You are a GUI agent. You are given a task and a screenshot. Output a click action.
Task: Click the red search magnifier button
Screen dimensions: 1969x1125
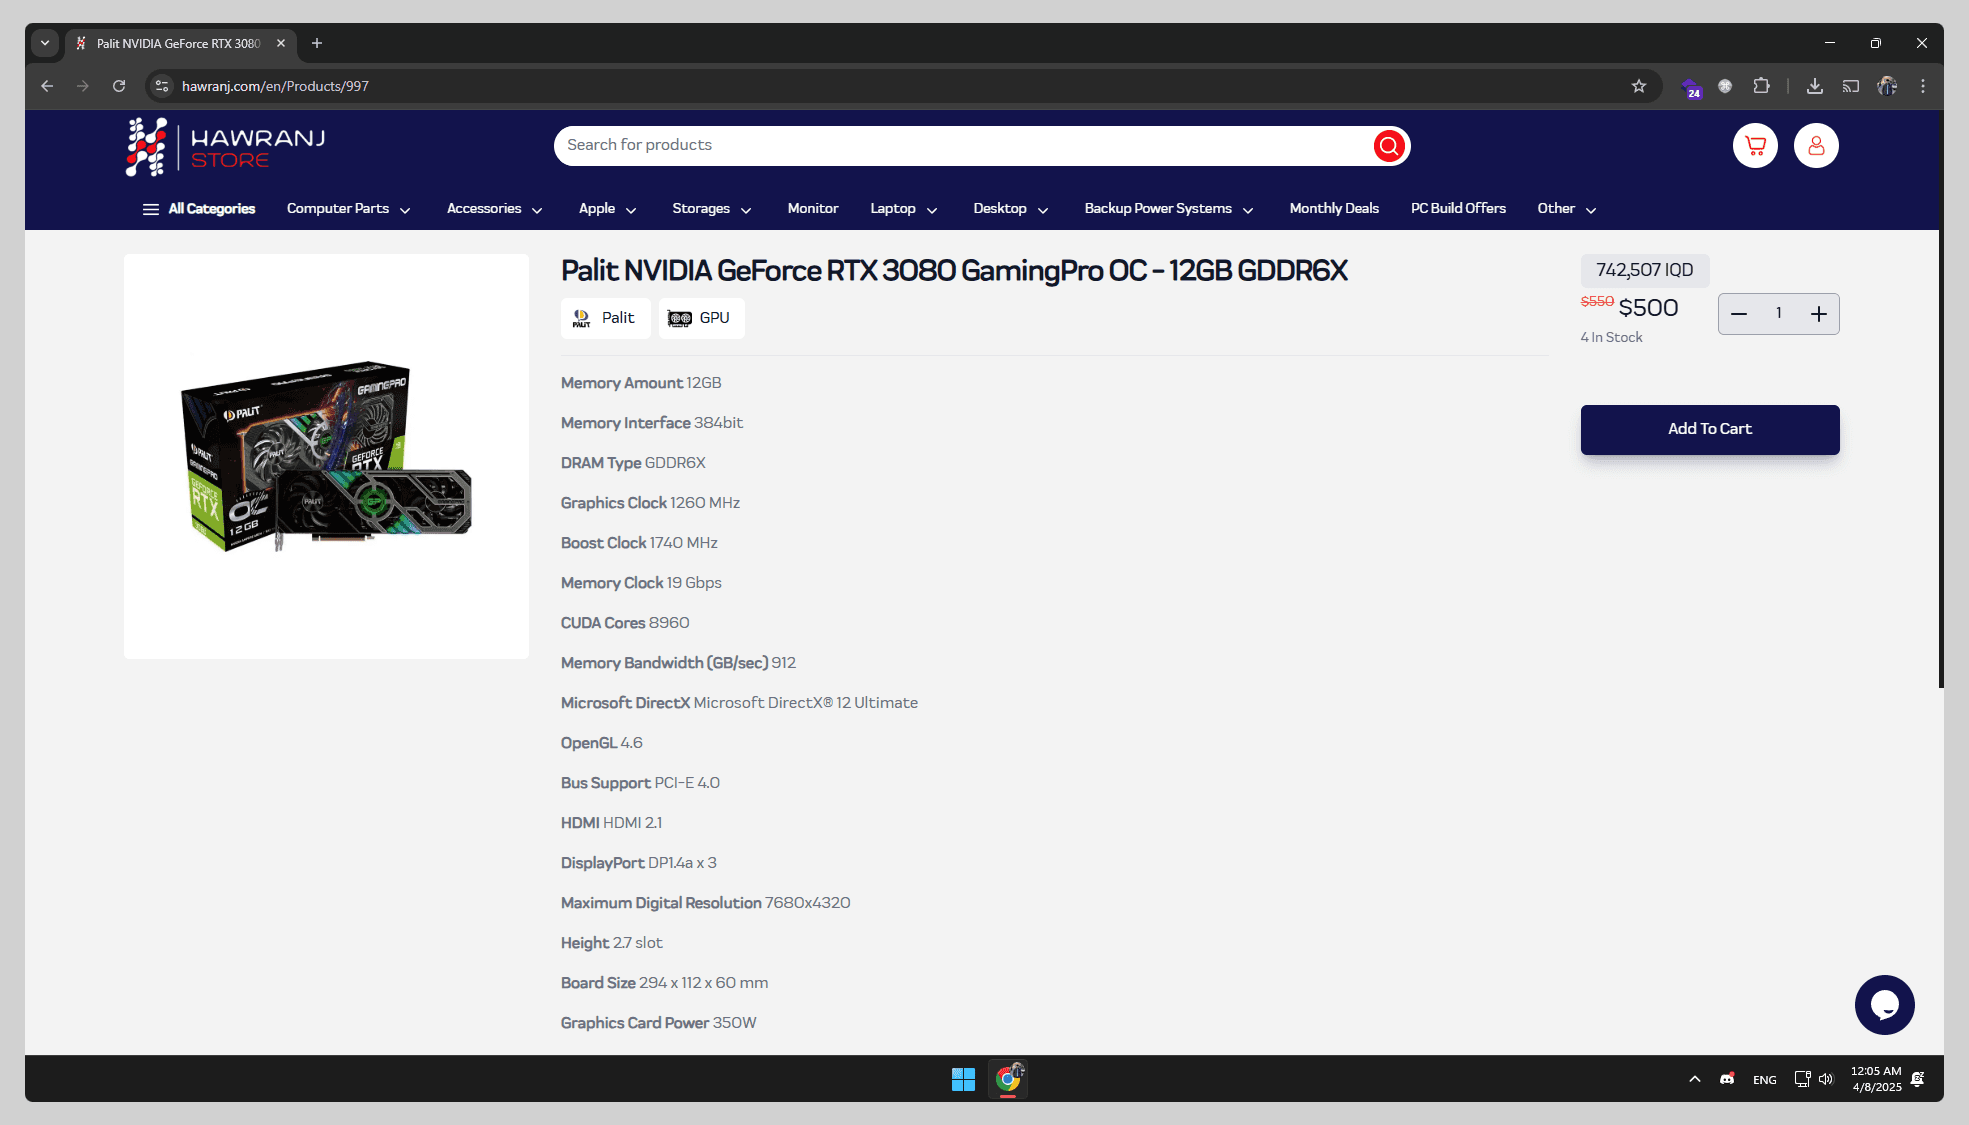(1388, 146)
